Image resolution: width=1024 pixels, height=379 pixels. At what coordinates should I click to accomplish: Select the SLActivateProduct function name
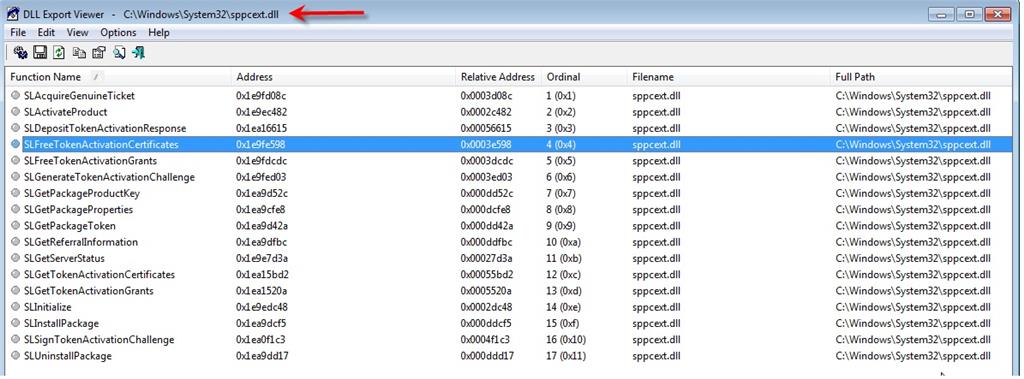click(65, 112)
